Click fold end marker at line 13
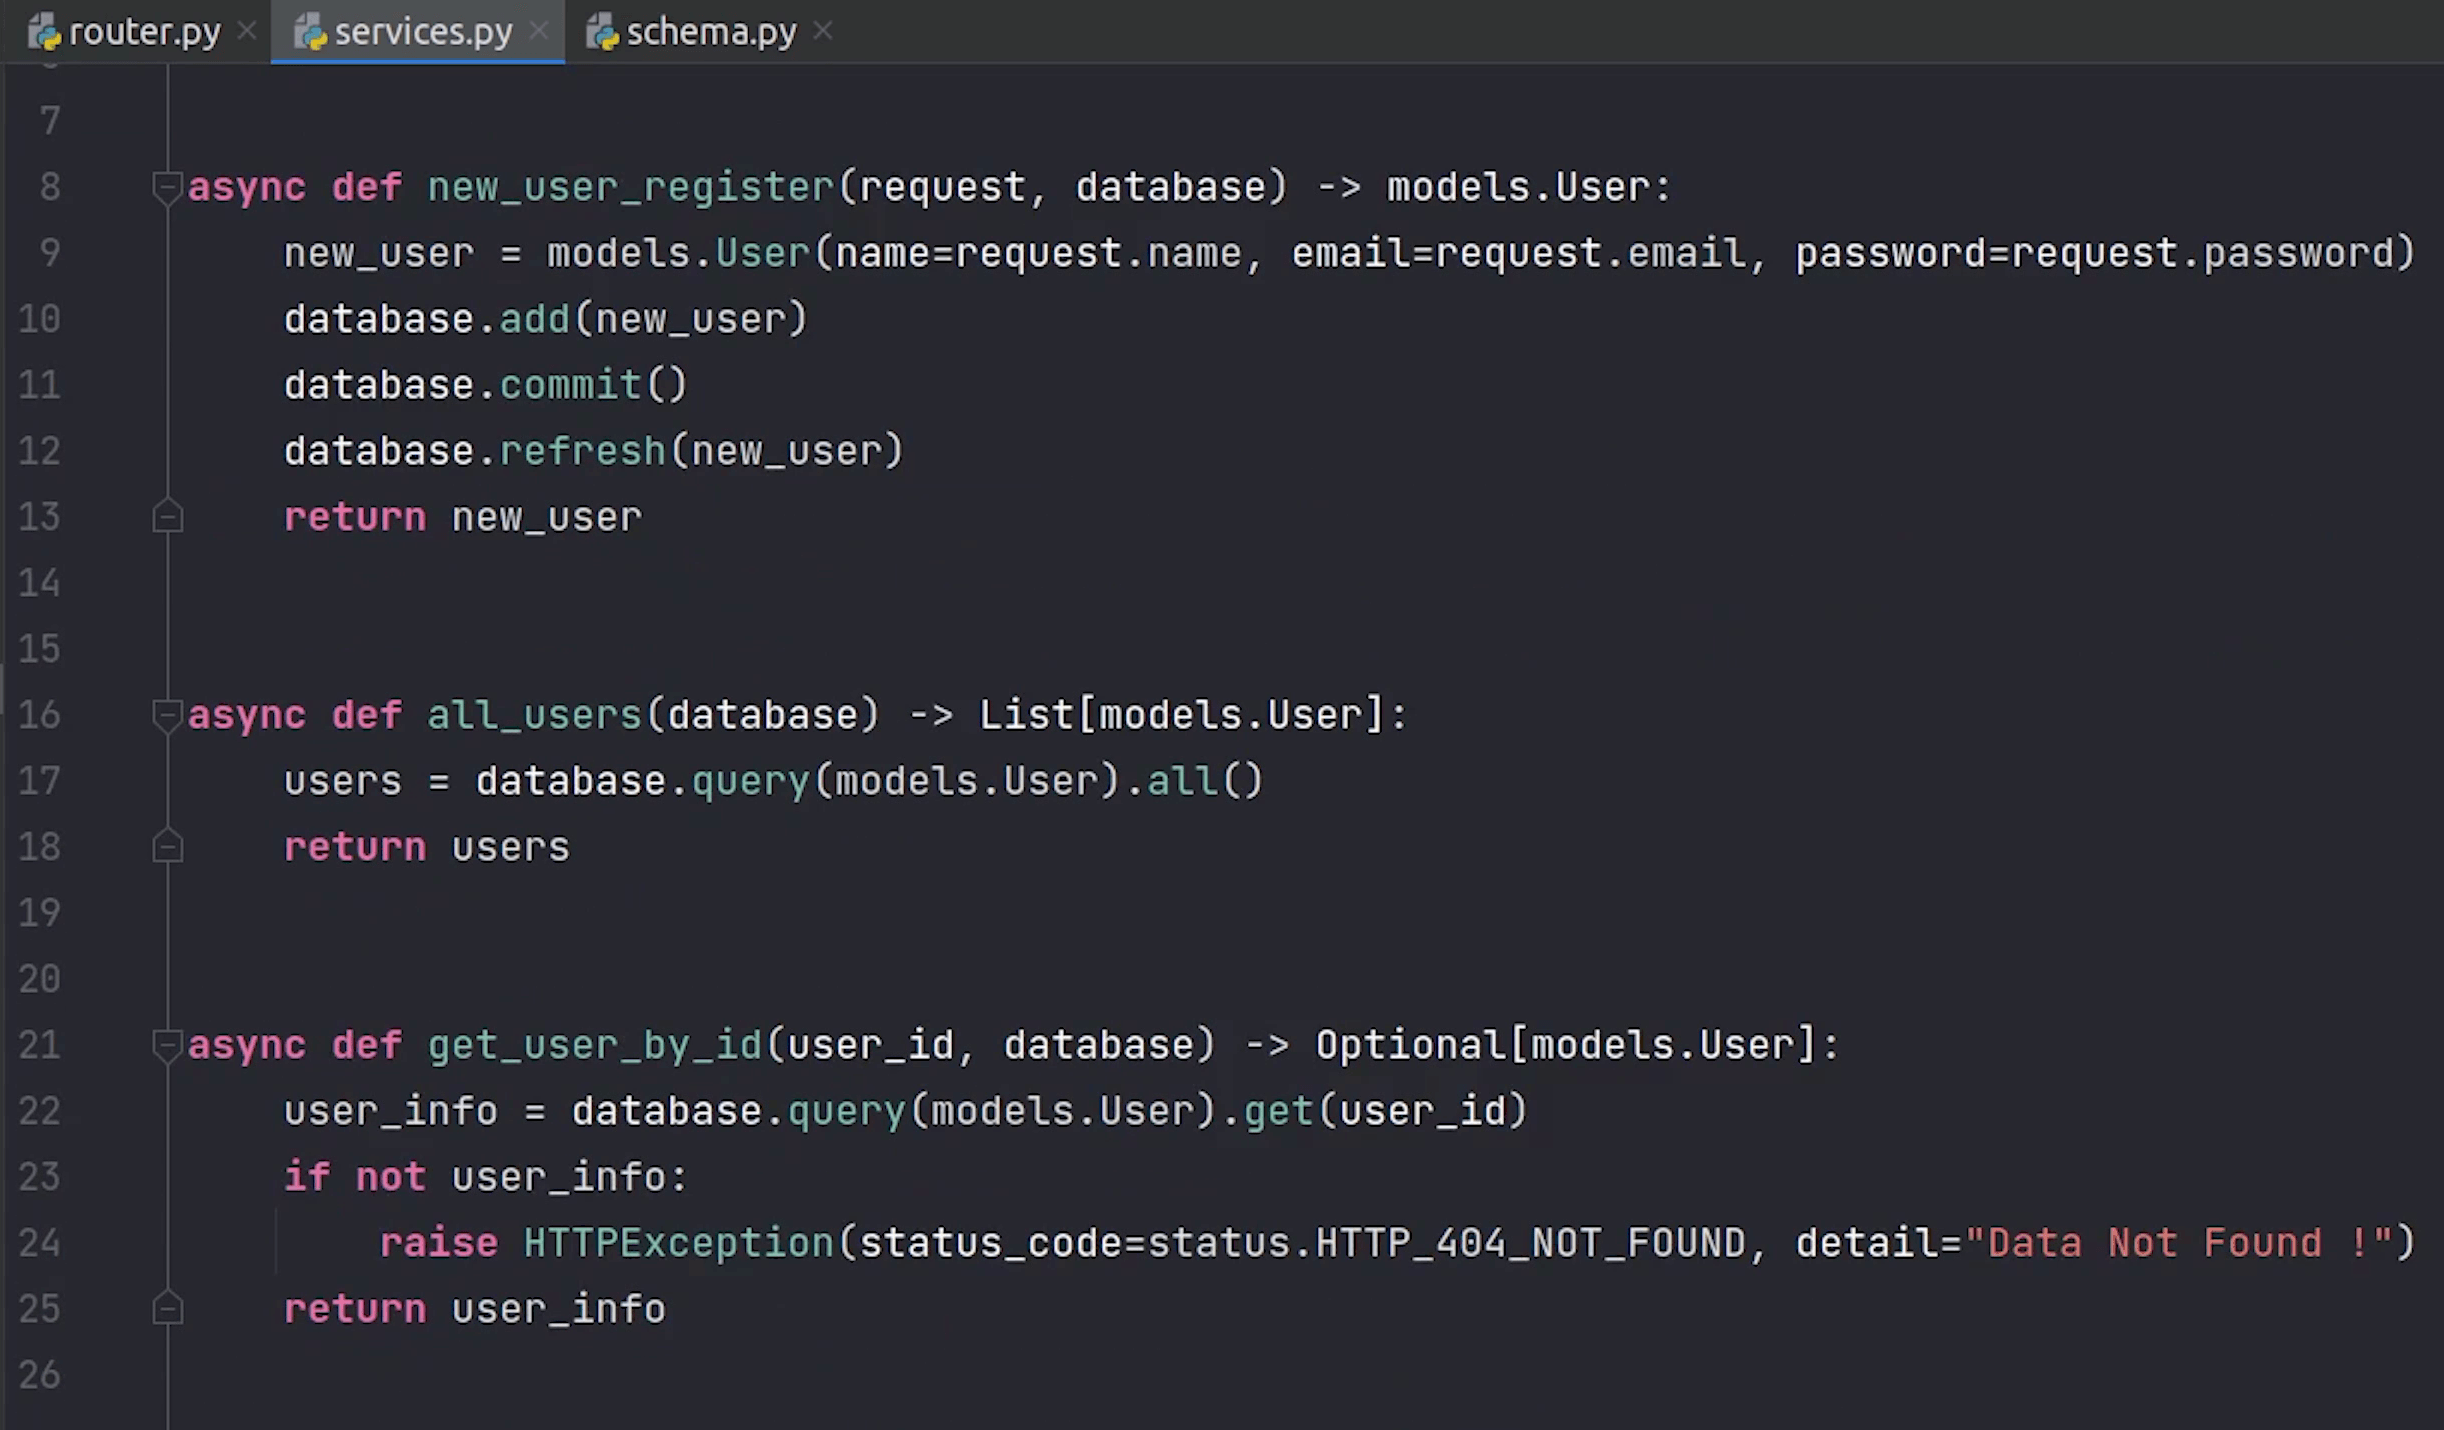The height and width of the screenshot is (1430, 2444). click(167, 517)
